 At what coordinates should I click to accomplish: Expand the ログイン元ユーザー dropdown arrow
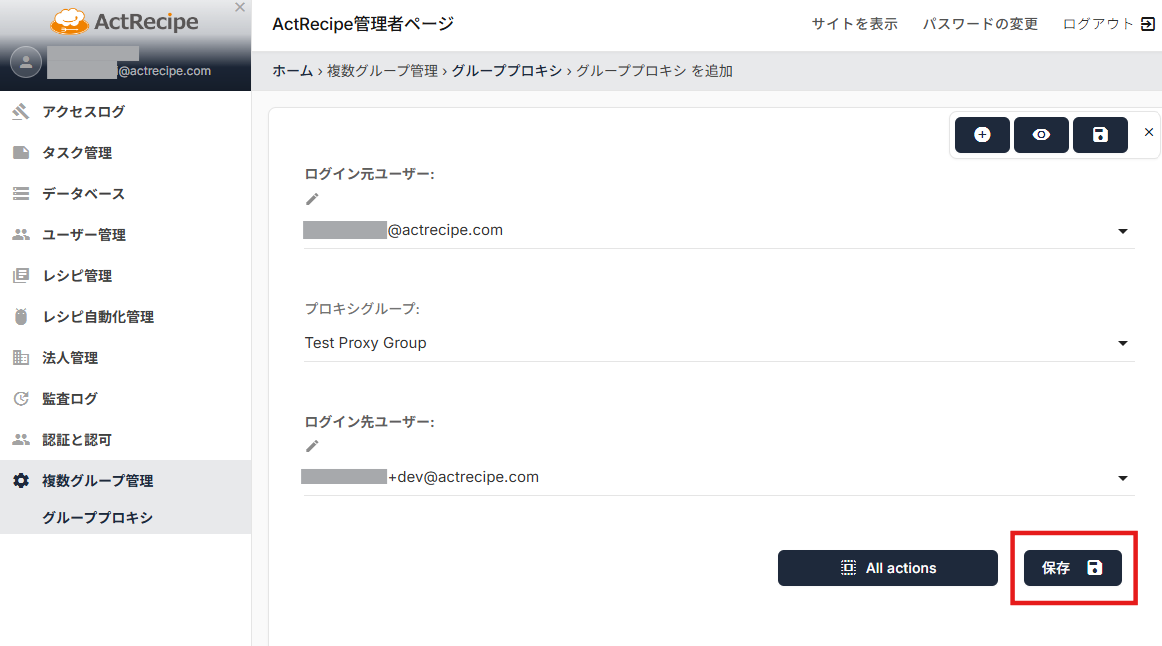(x=1123, y=231)
